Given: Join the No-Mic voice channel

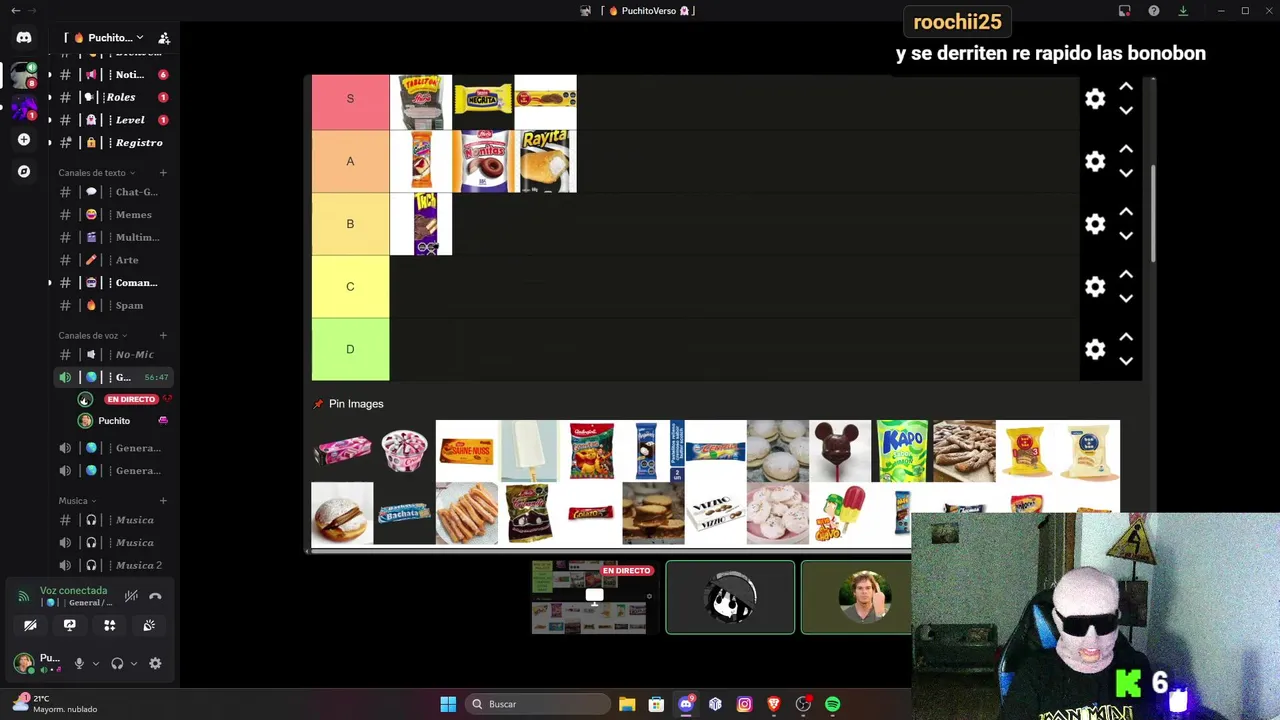Looking at the screenshot, I should tap(112, 354).
